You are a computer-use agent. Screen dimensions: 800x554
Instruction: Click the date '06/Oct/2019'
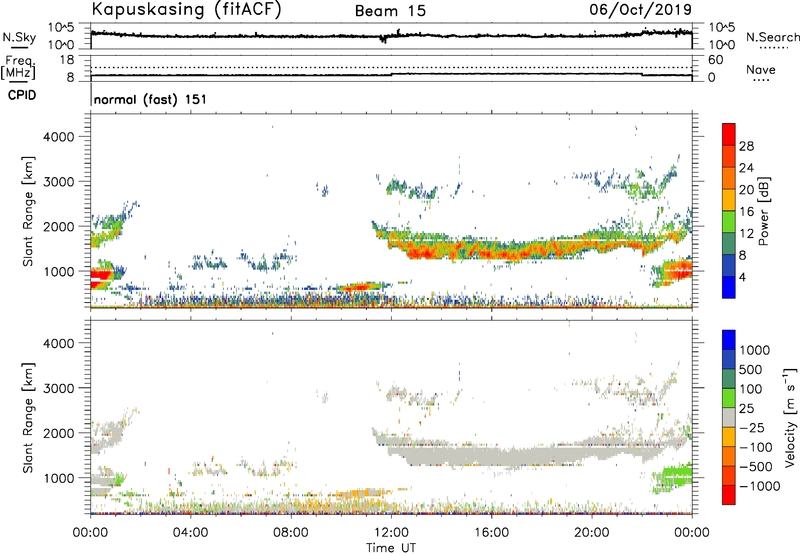tap(640, 9)
